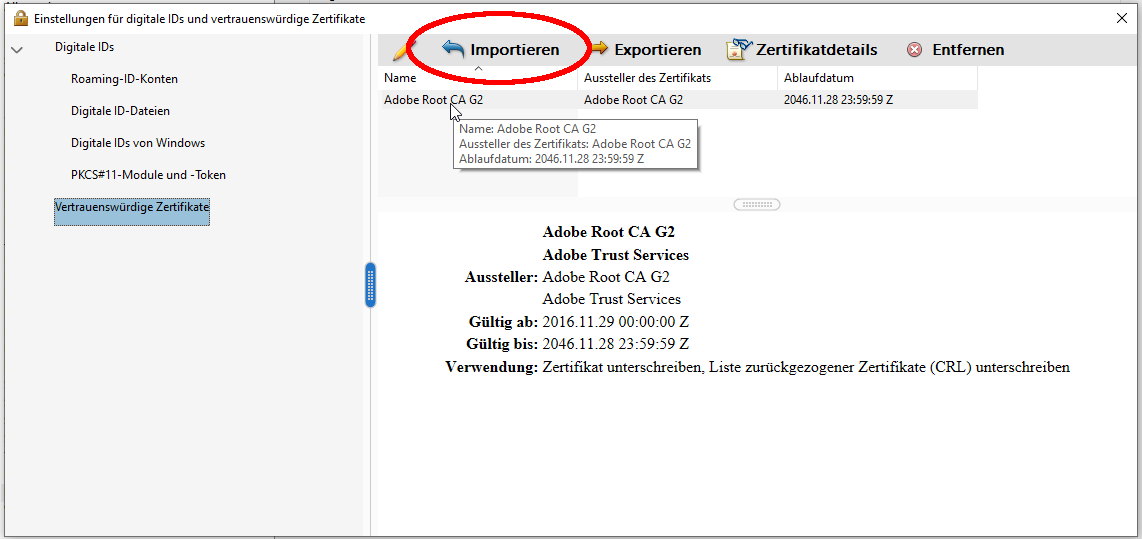Click Entfernen to remove certificate
1142x539 pixels.
(x=968, y=50)
